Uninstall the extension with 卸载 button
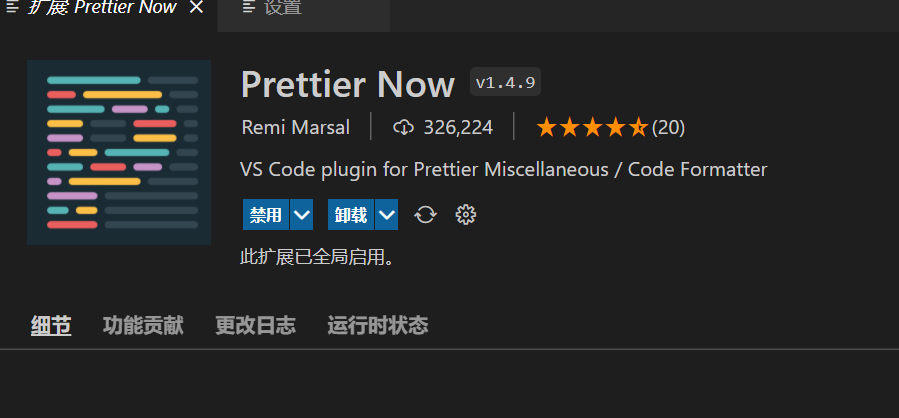Image resolution: width=899 pixels, height=418 pixels. tap(351, 214)
